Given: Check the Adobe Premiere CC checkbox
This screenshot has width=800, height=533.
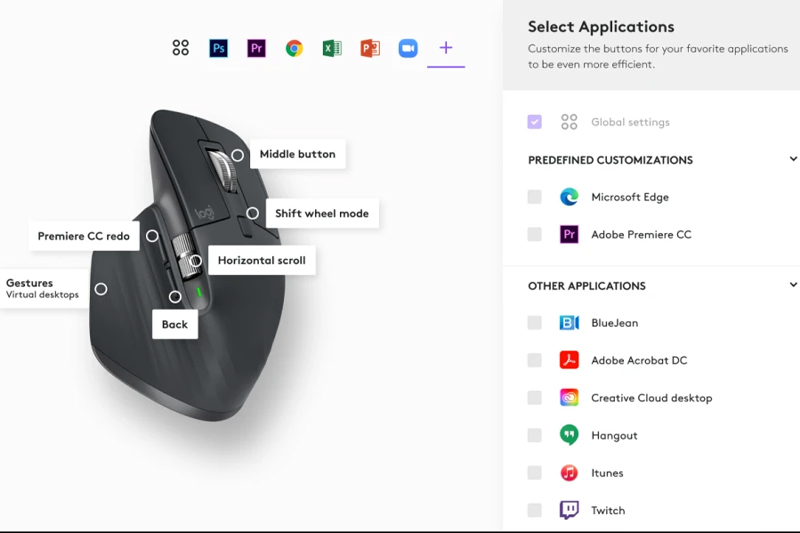Looking at the screenshot, I should coord(535,235).
